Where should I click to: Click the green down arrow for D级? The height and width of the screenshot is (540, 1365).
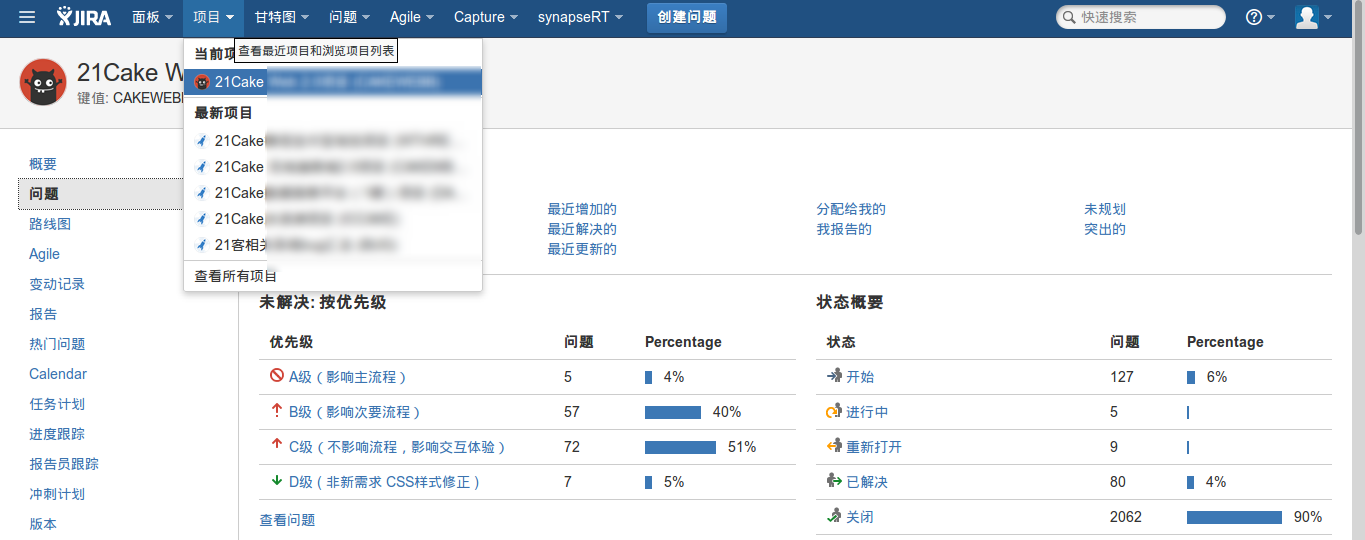click(x=277, y=481)
